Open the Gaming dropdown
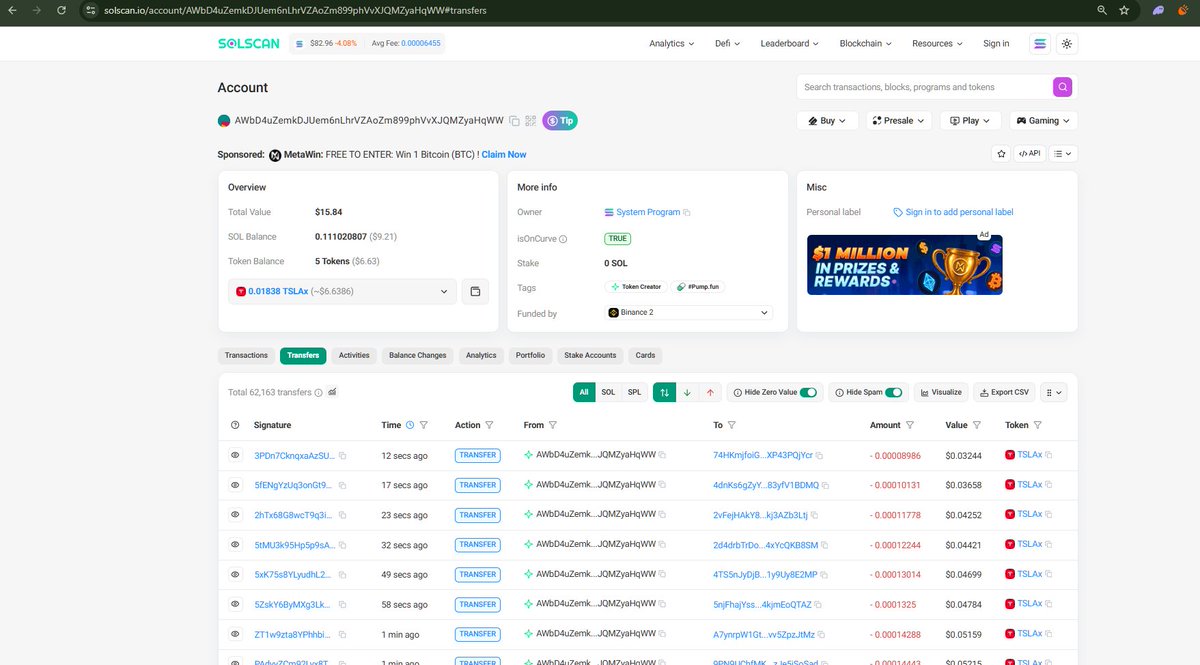The image size is (1200, 665). pyautogui.click(x=1043, y=120)
